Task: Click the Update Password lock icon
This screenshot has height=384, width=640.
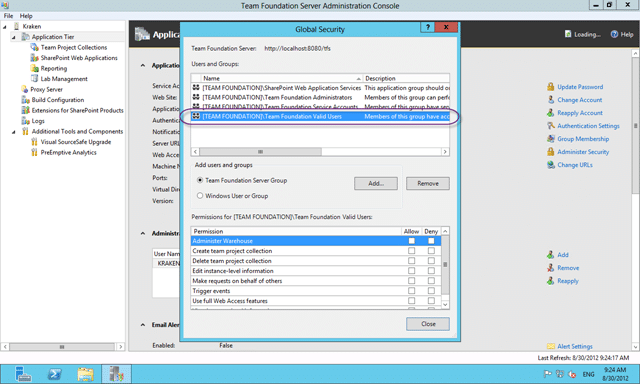Action: 551,87
